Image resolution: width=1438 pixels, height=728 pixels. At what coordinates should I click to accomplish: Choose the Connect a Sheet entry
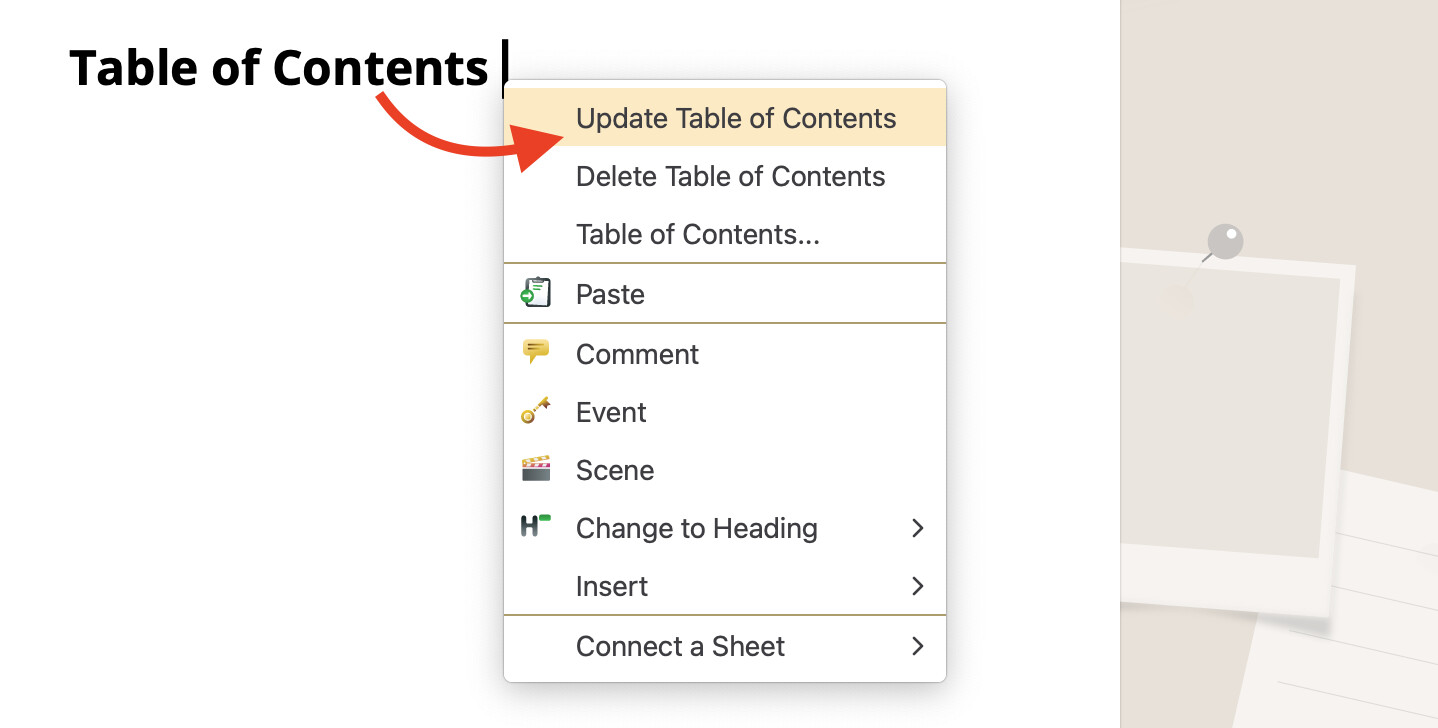pos(725,646)
